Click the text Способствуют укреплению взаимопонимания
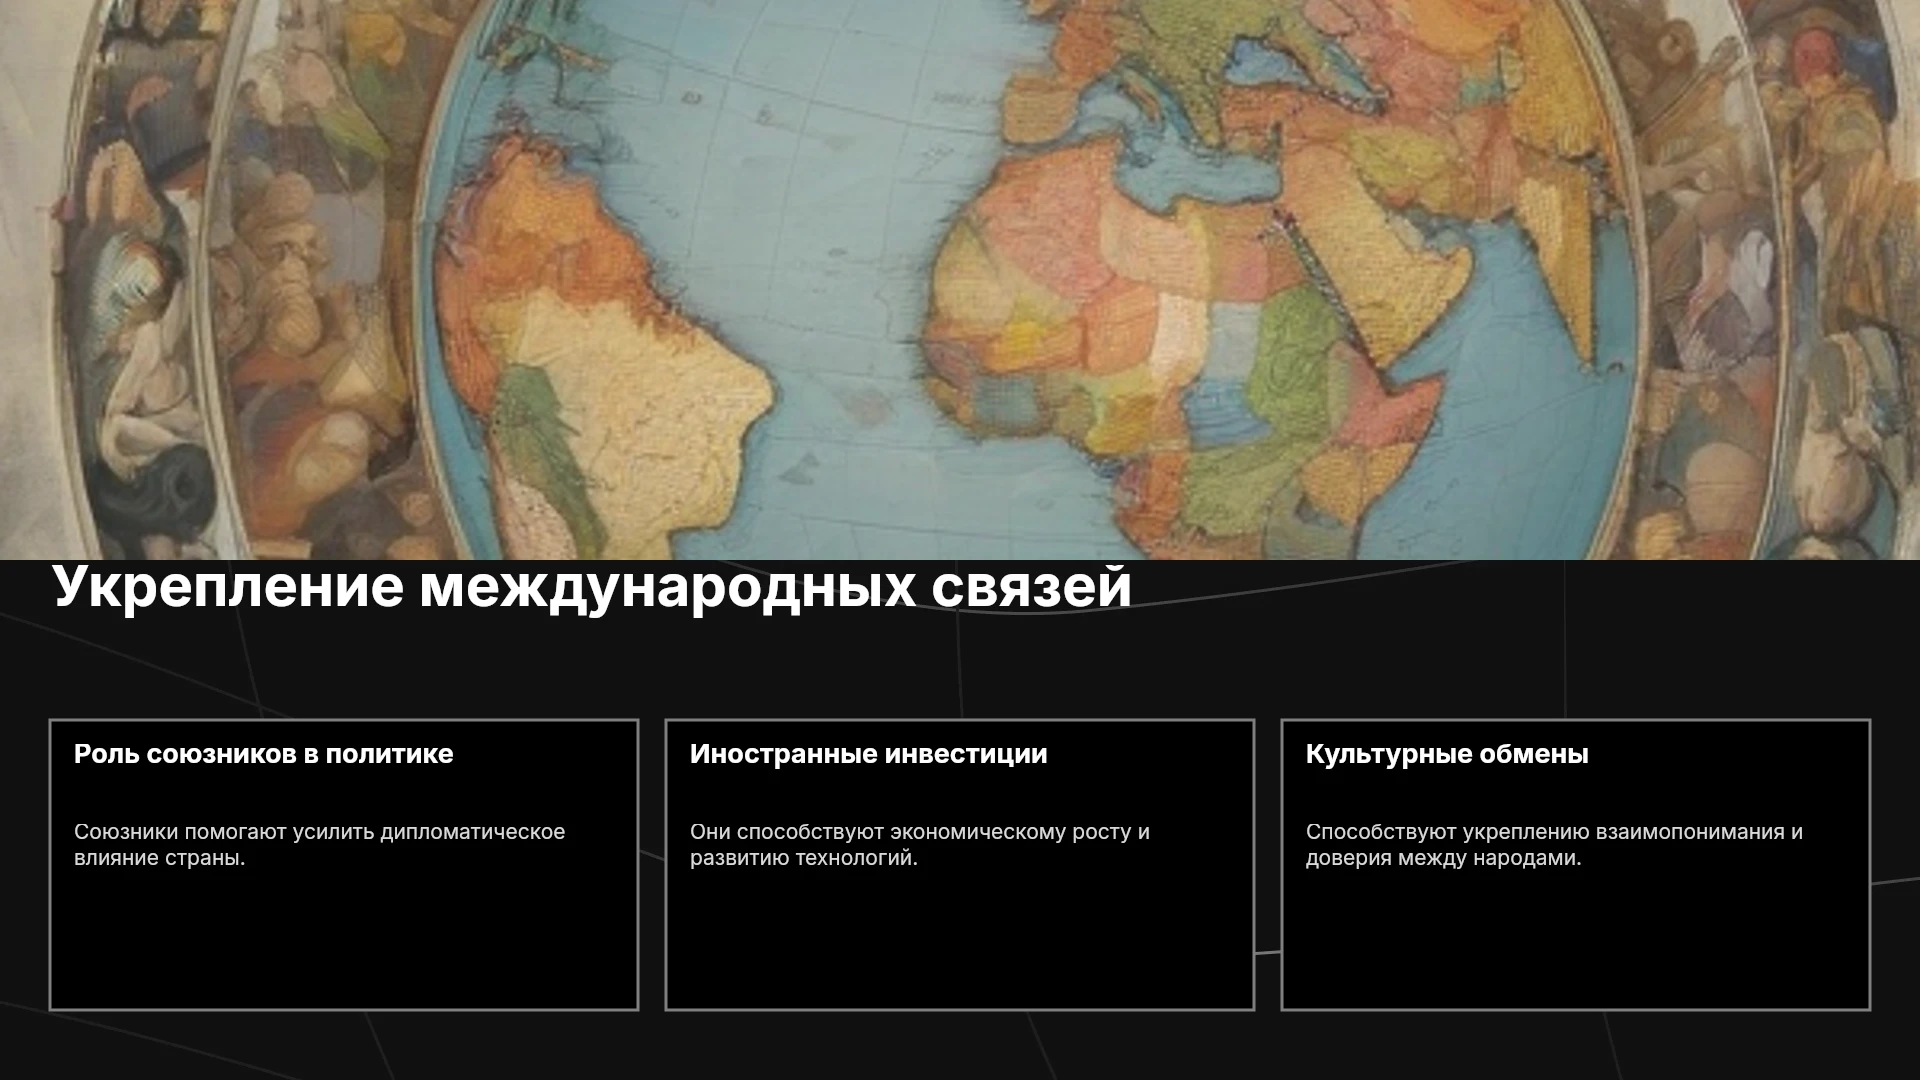The image size is (1920, 1080). [x=1554, y=845]
